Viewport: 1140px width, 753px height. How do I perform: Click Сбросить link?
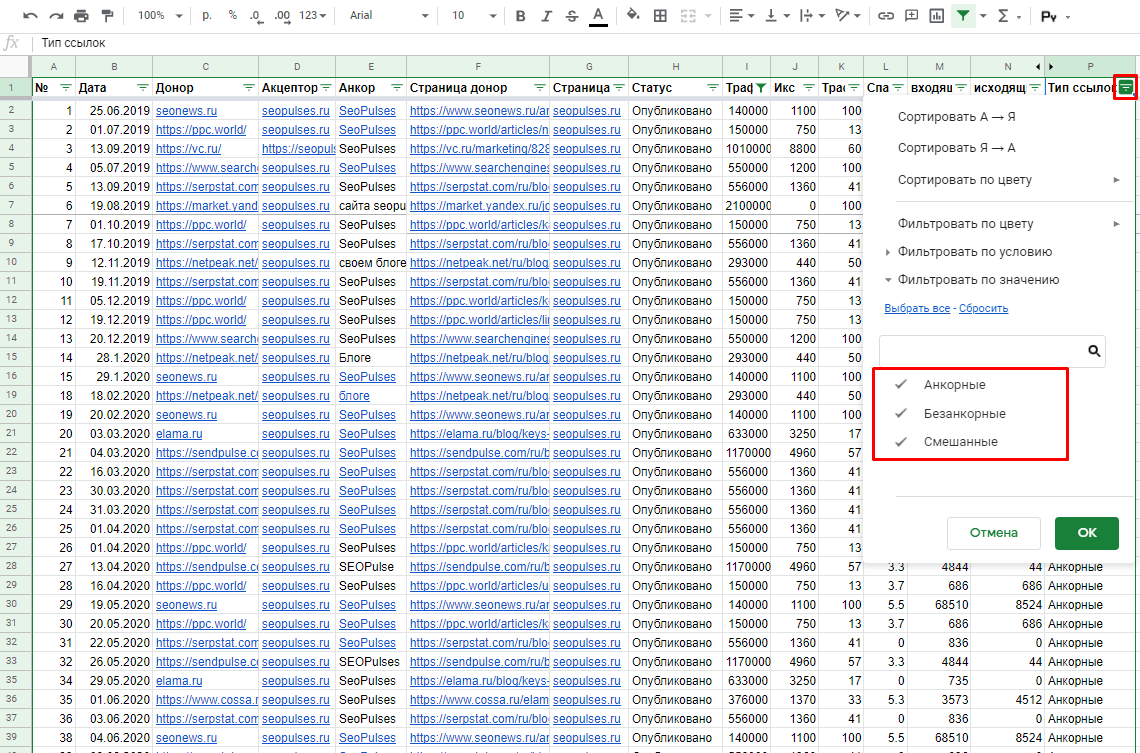tap(984, 308)
